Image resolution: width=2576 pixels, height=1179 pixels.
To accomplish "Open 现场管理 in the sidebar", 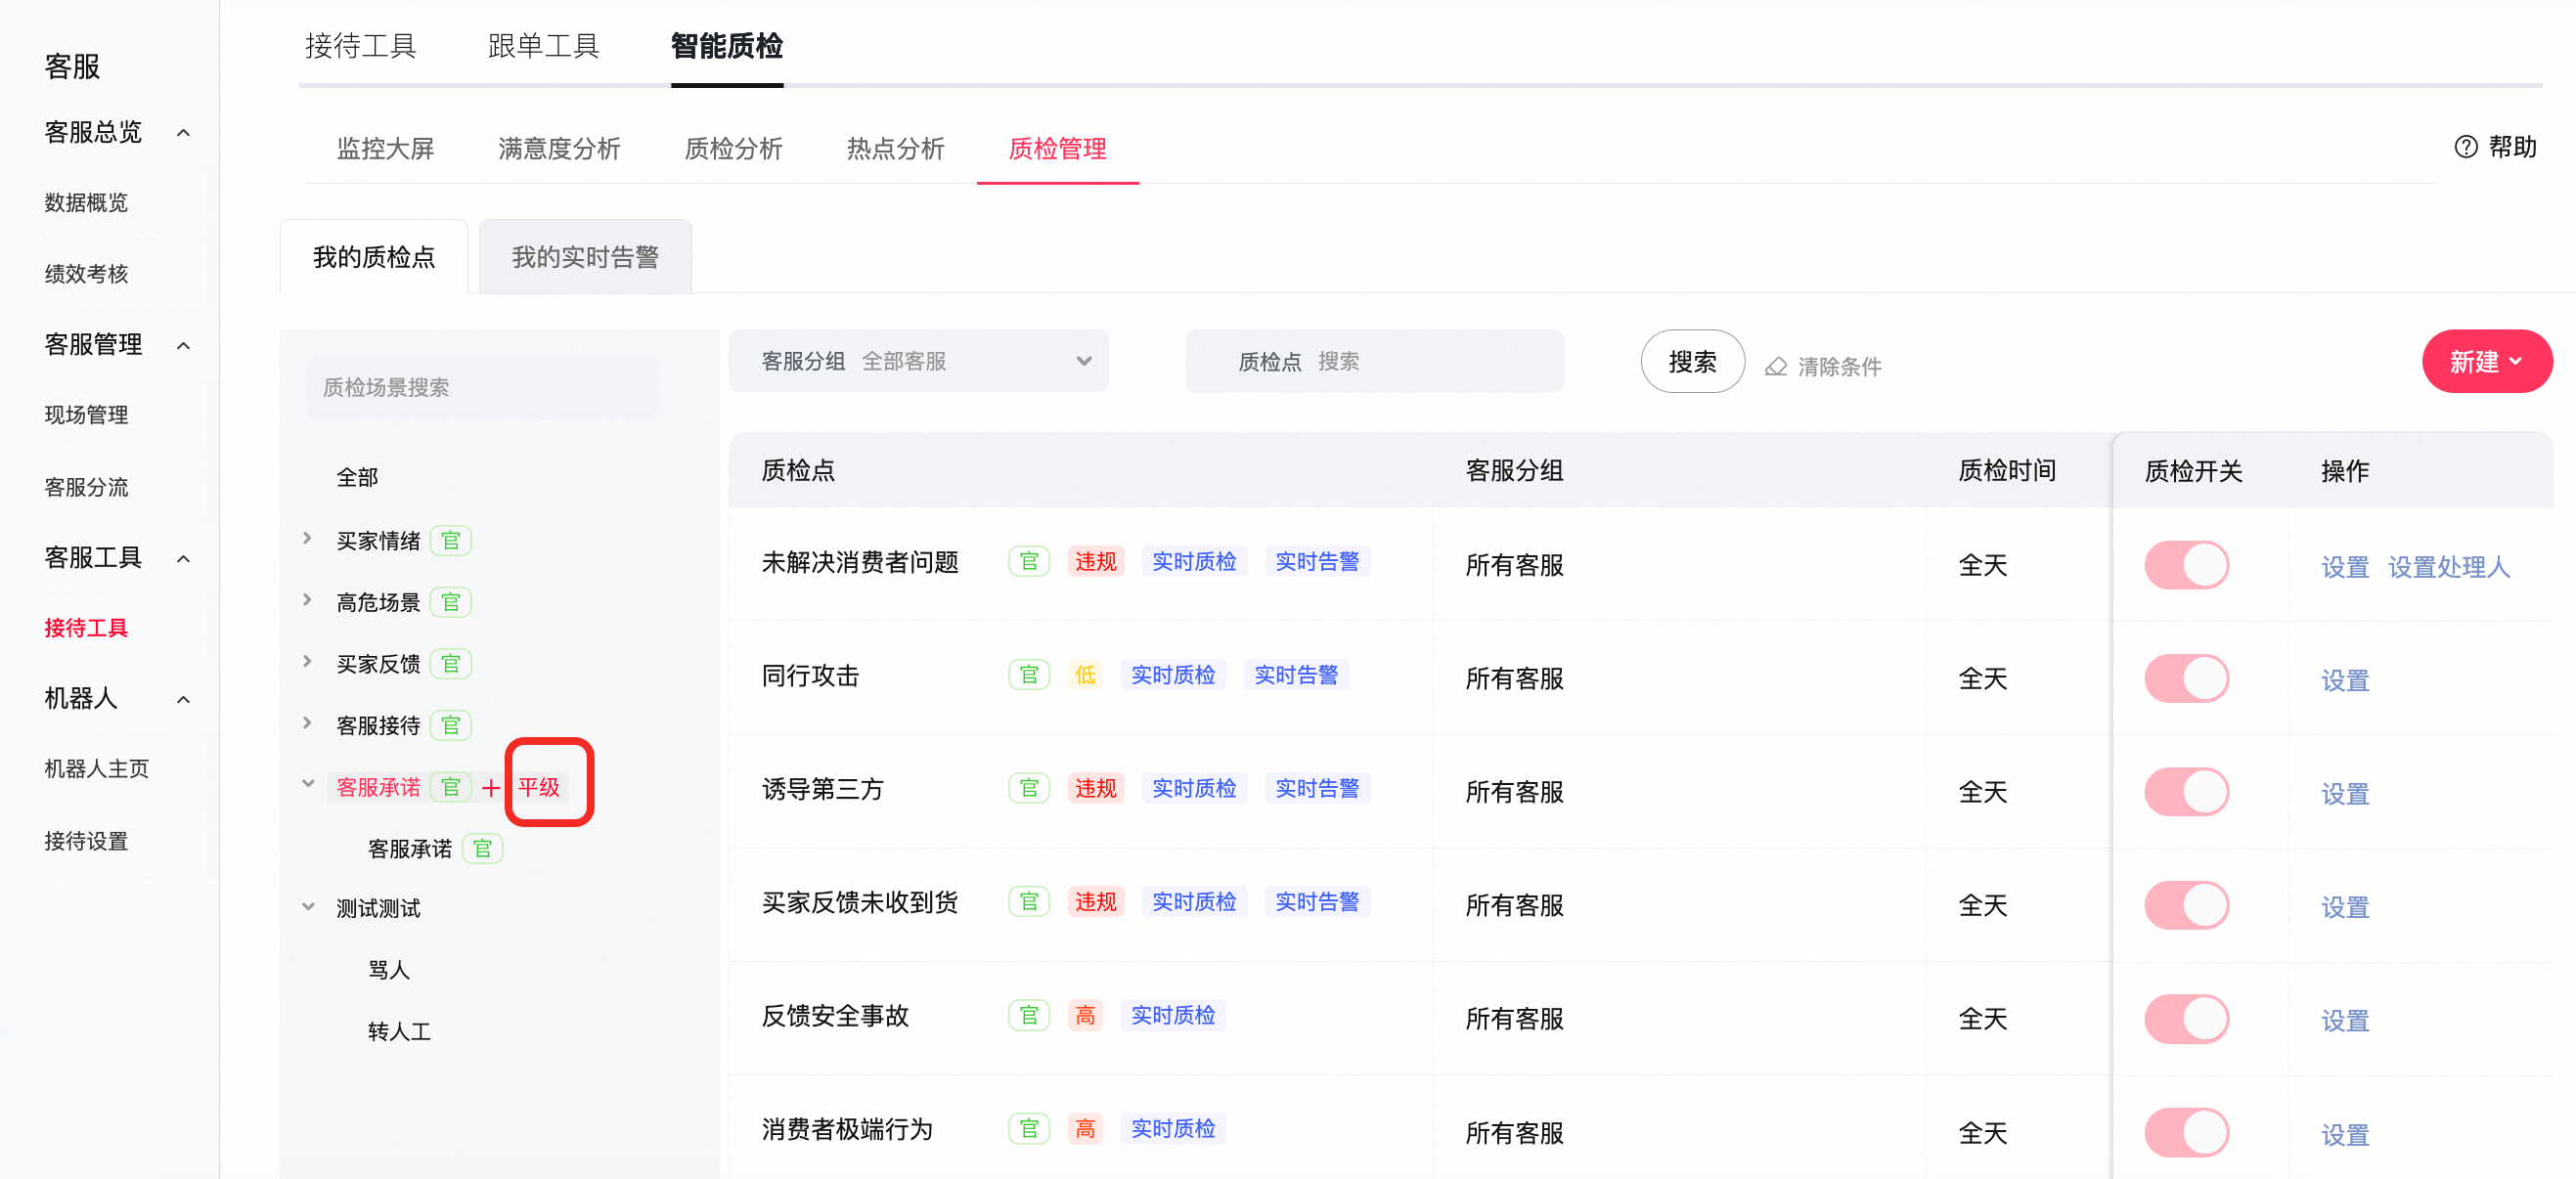I will tap(86, 415).
